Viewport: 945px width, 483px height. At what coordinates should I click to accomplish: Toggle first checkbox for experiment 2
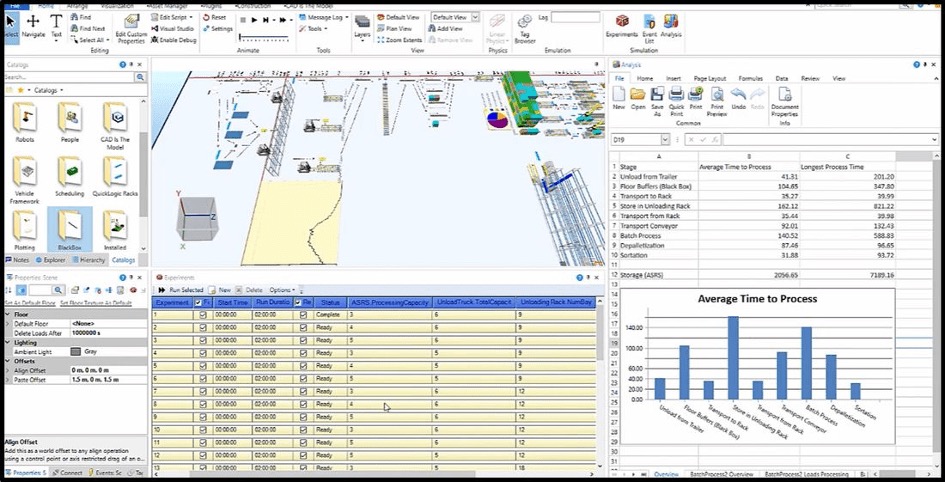coord(202,327)
